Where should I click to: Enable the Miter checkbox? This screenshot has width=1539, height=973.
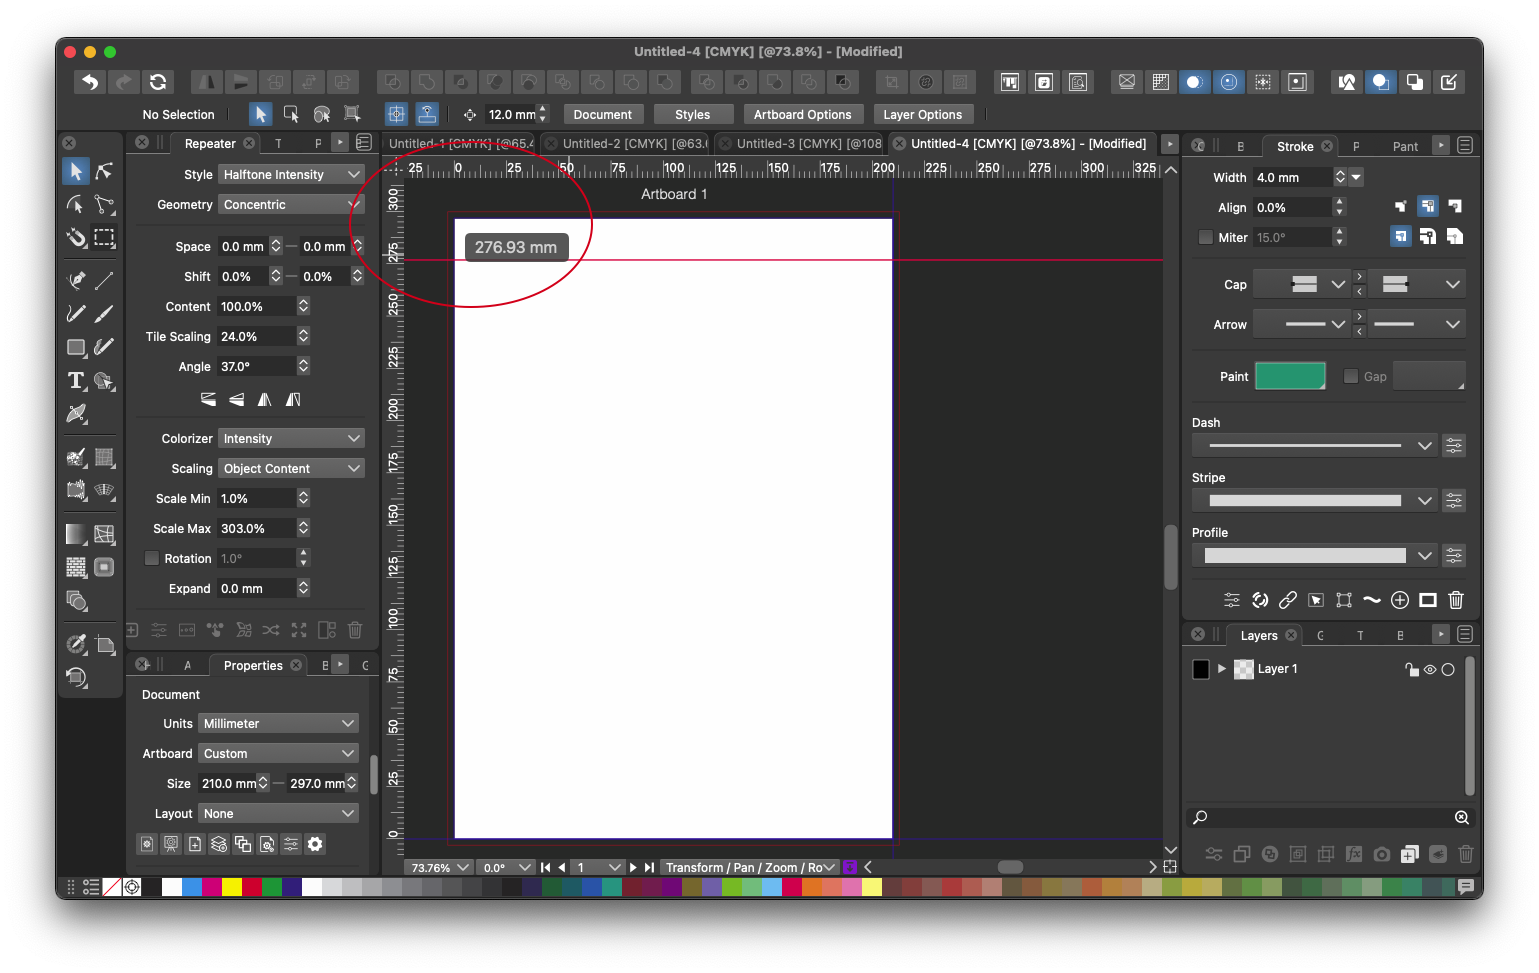pyautogui.click(x=1206, y=238)
